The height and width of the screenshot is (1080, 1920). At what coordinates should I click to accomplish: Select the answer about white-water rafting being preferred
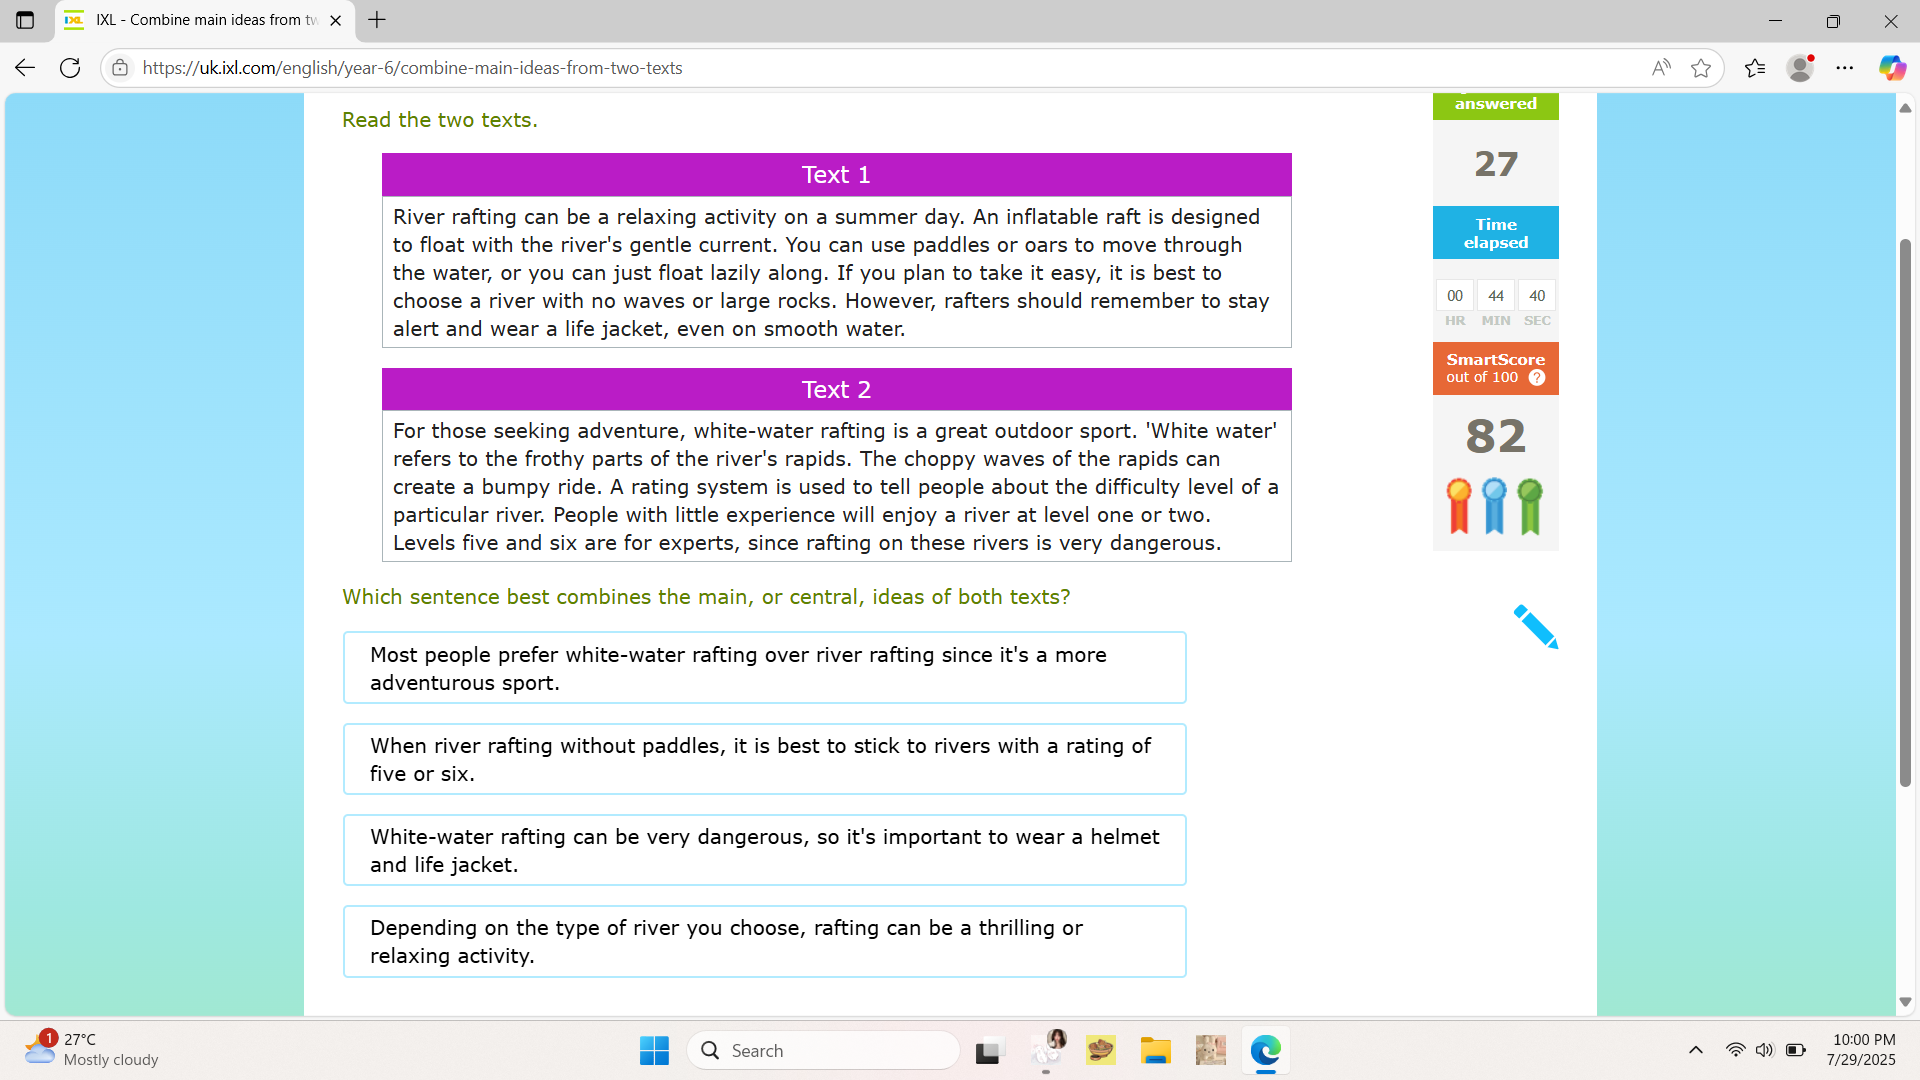coord(764,668)
